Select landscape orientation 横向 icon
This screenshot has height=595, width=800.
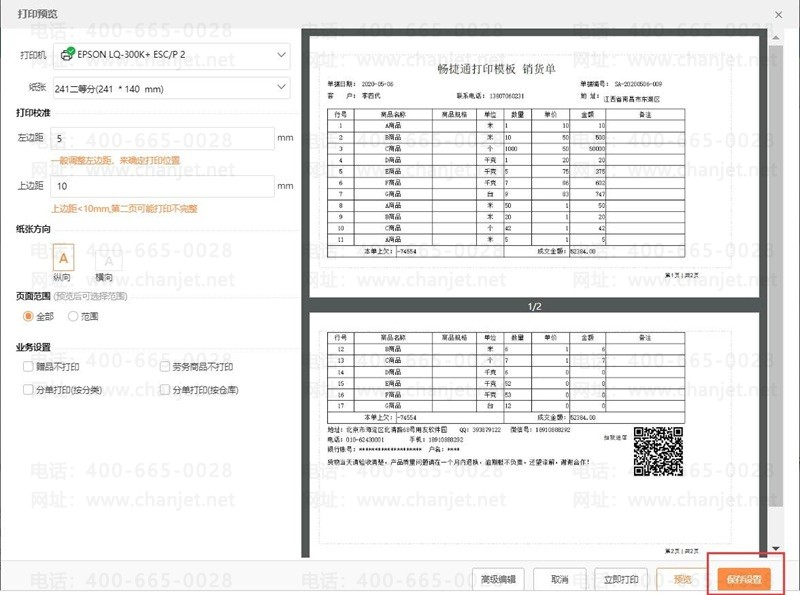pyautogui.click(x=108, y=261)
